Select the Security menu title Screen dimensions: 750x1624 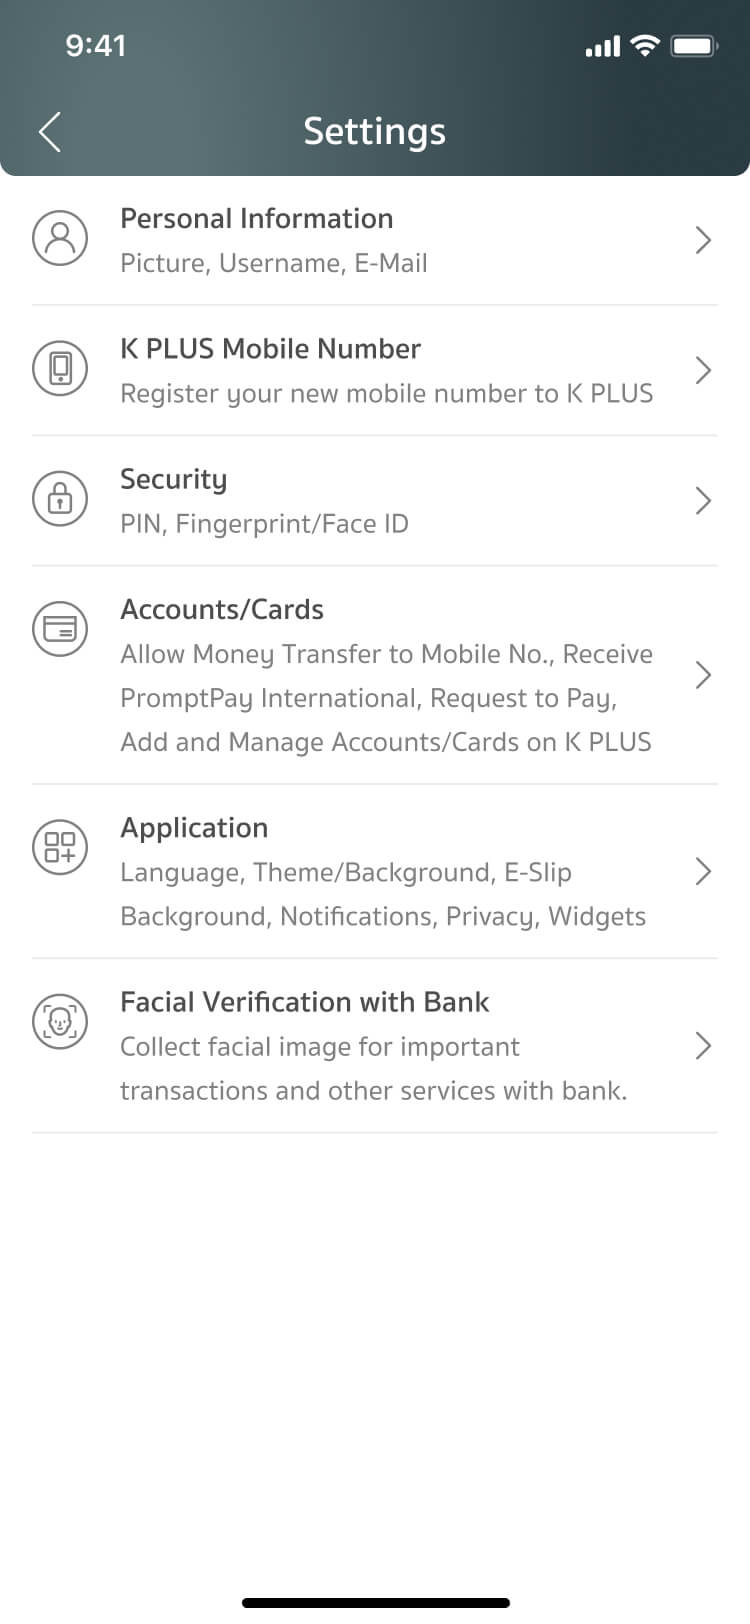(x=173, y=480)
